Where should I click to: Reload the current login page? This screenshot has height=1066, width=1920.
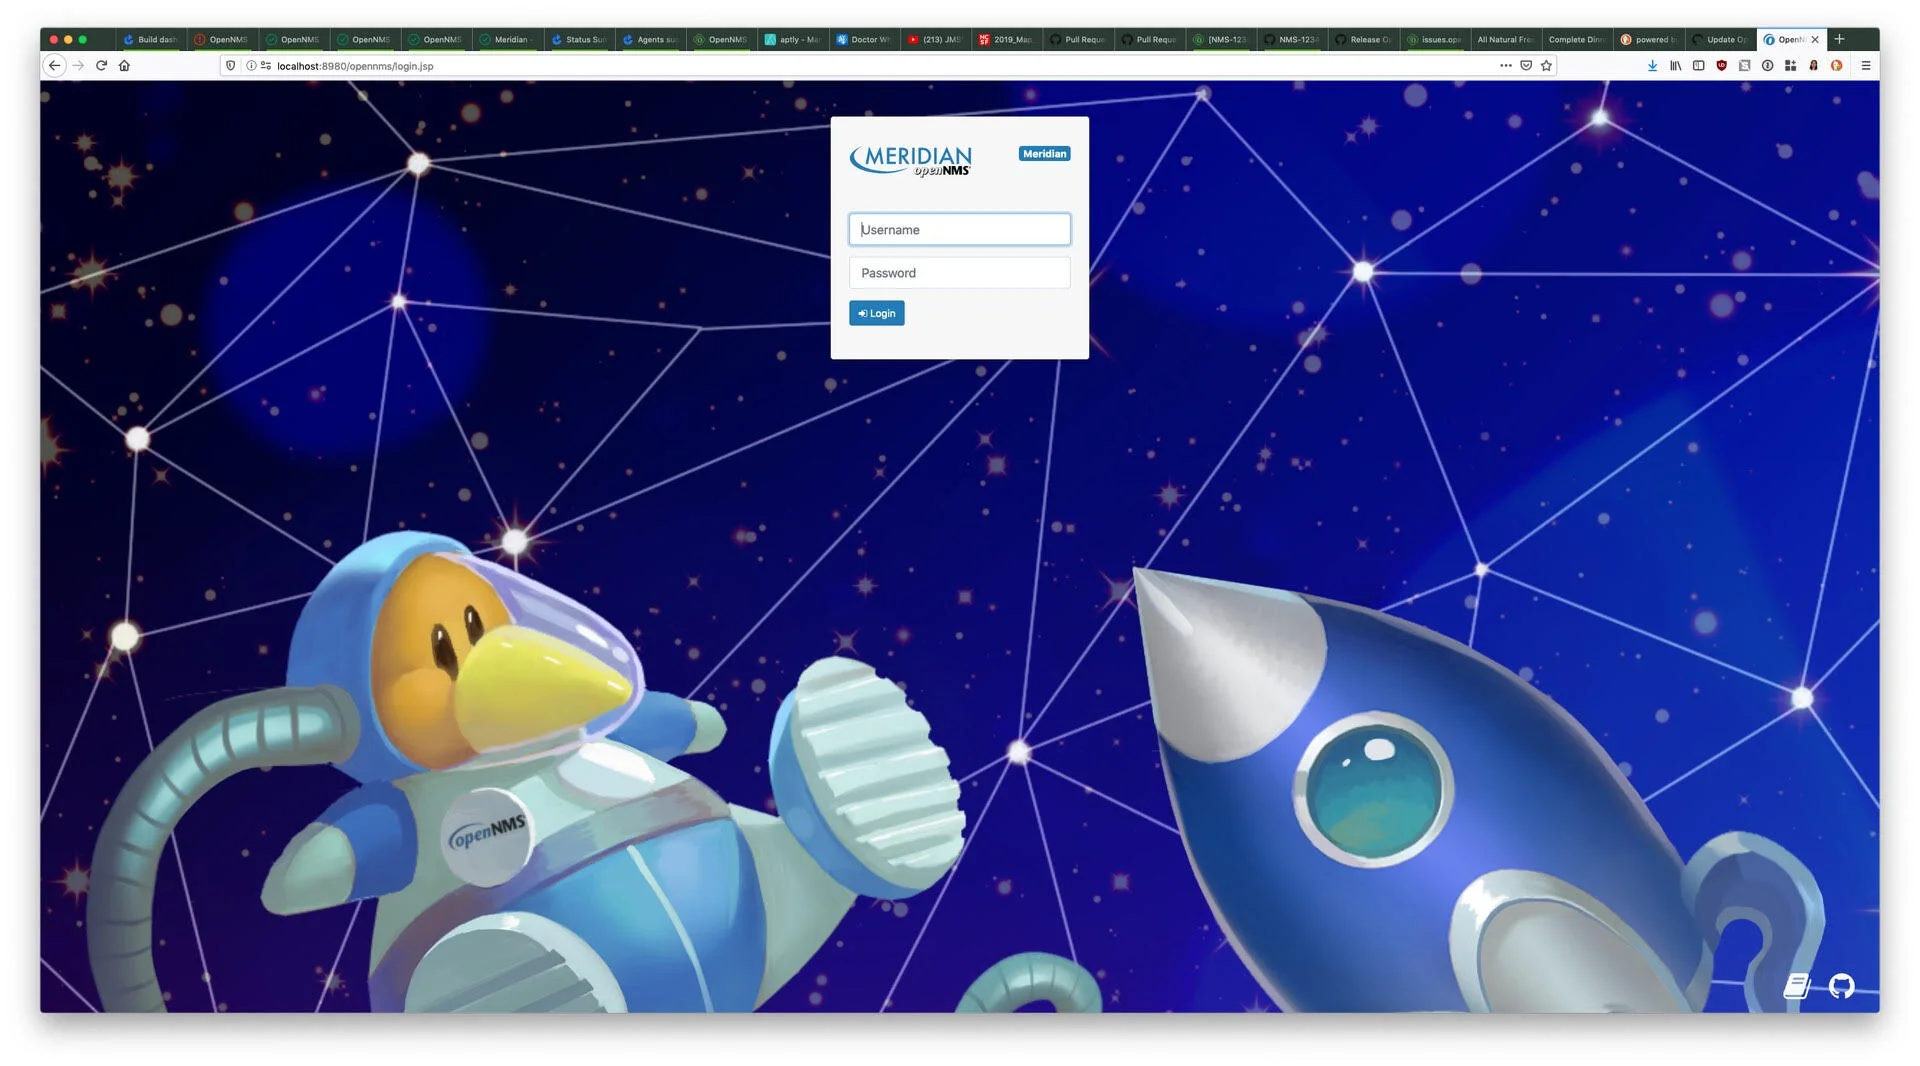coord(101,66)
